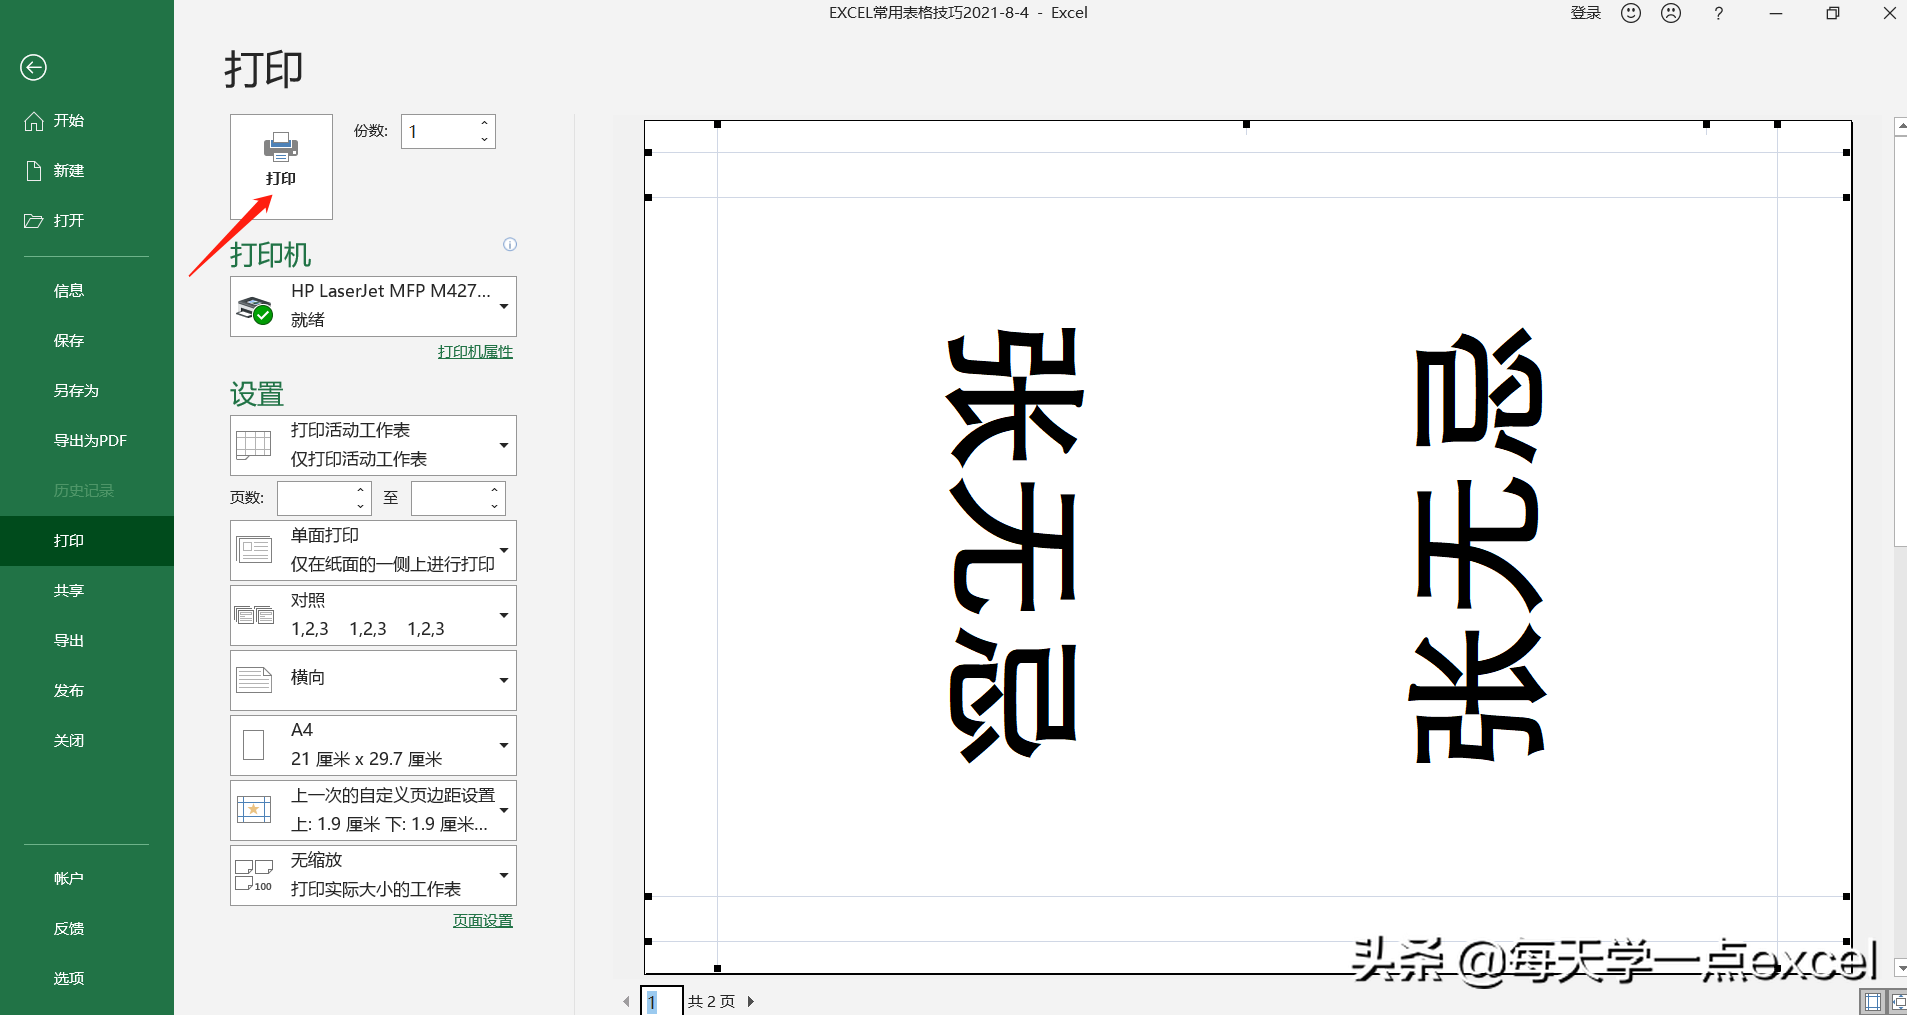Increase the number of copies
The height and width of the screenshot is (1015, 1907).
[x=485, y=123]
